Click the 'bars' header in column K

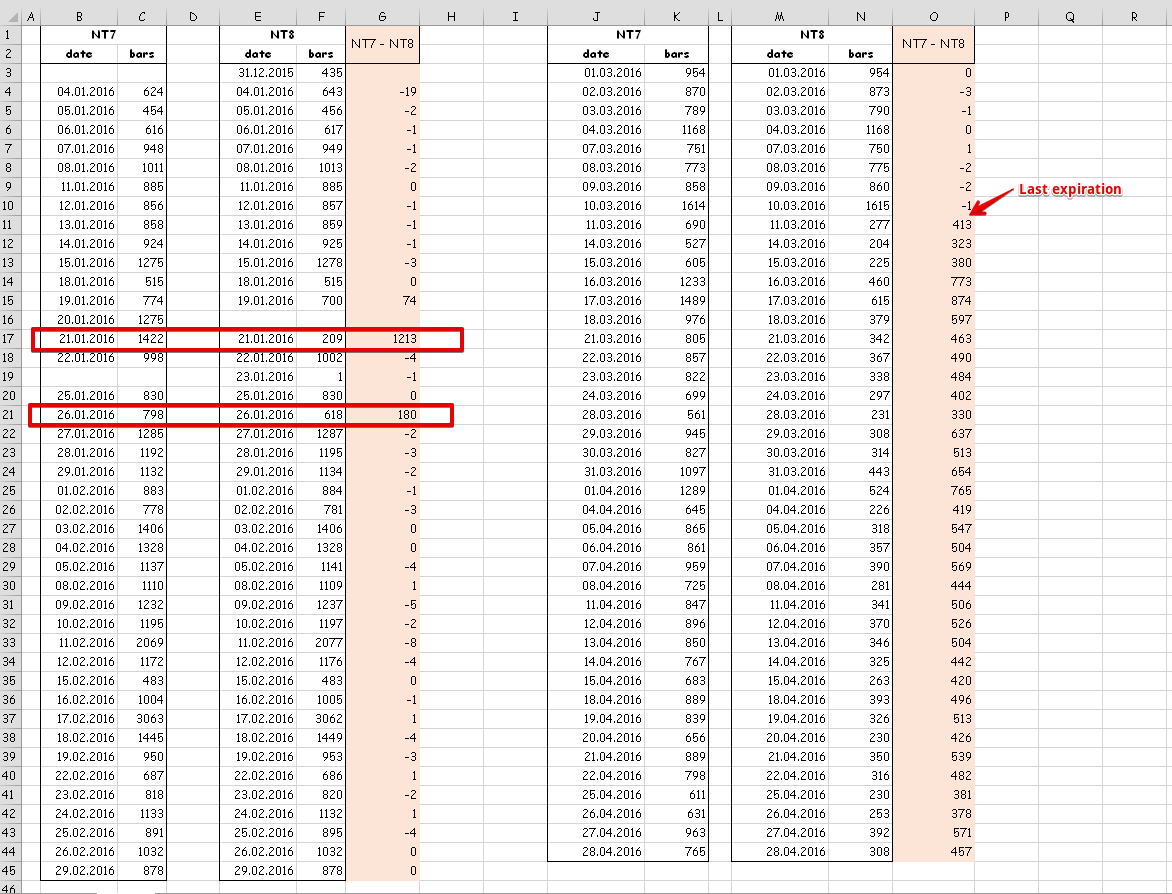point(676,54)
